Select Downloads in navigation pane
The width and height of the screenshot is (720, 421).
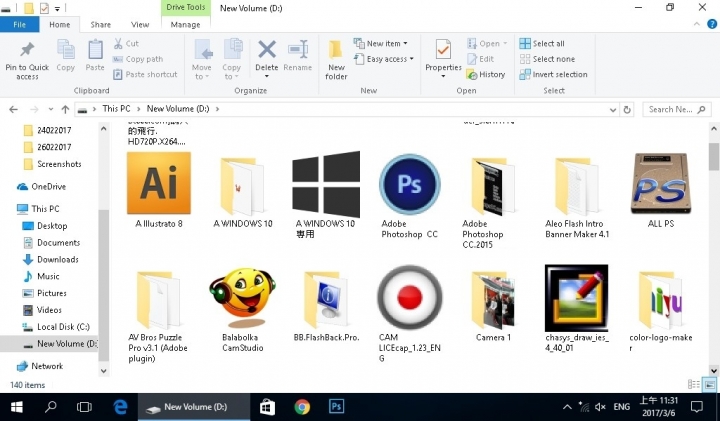coord(51,259)
